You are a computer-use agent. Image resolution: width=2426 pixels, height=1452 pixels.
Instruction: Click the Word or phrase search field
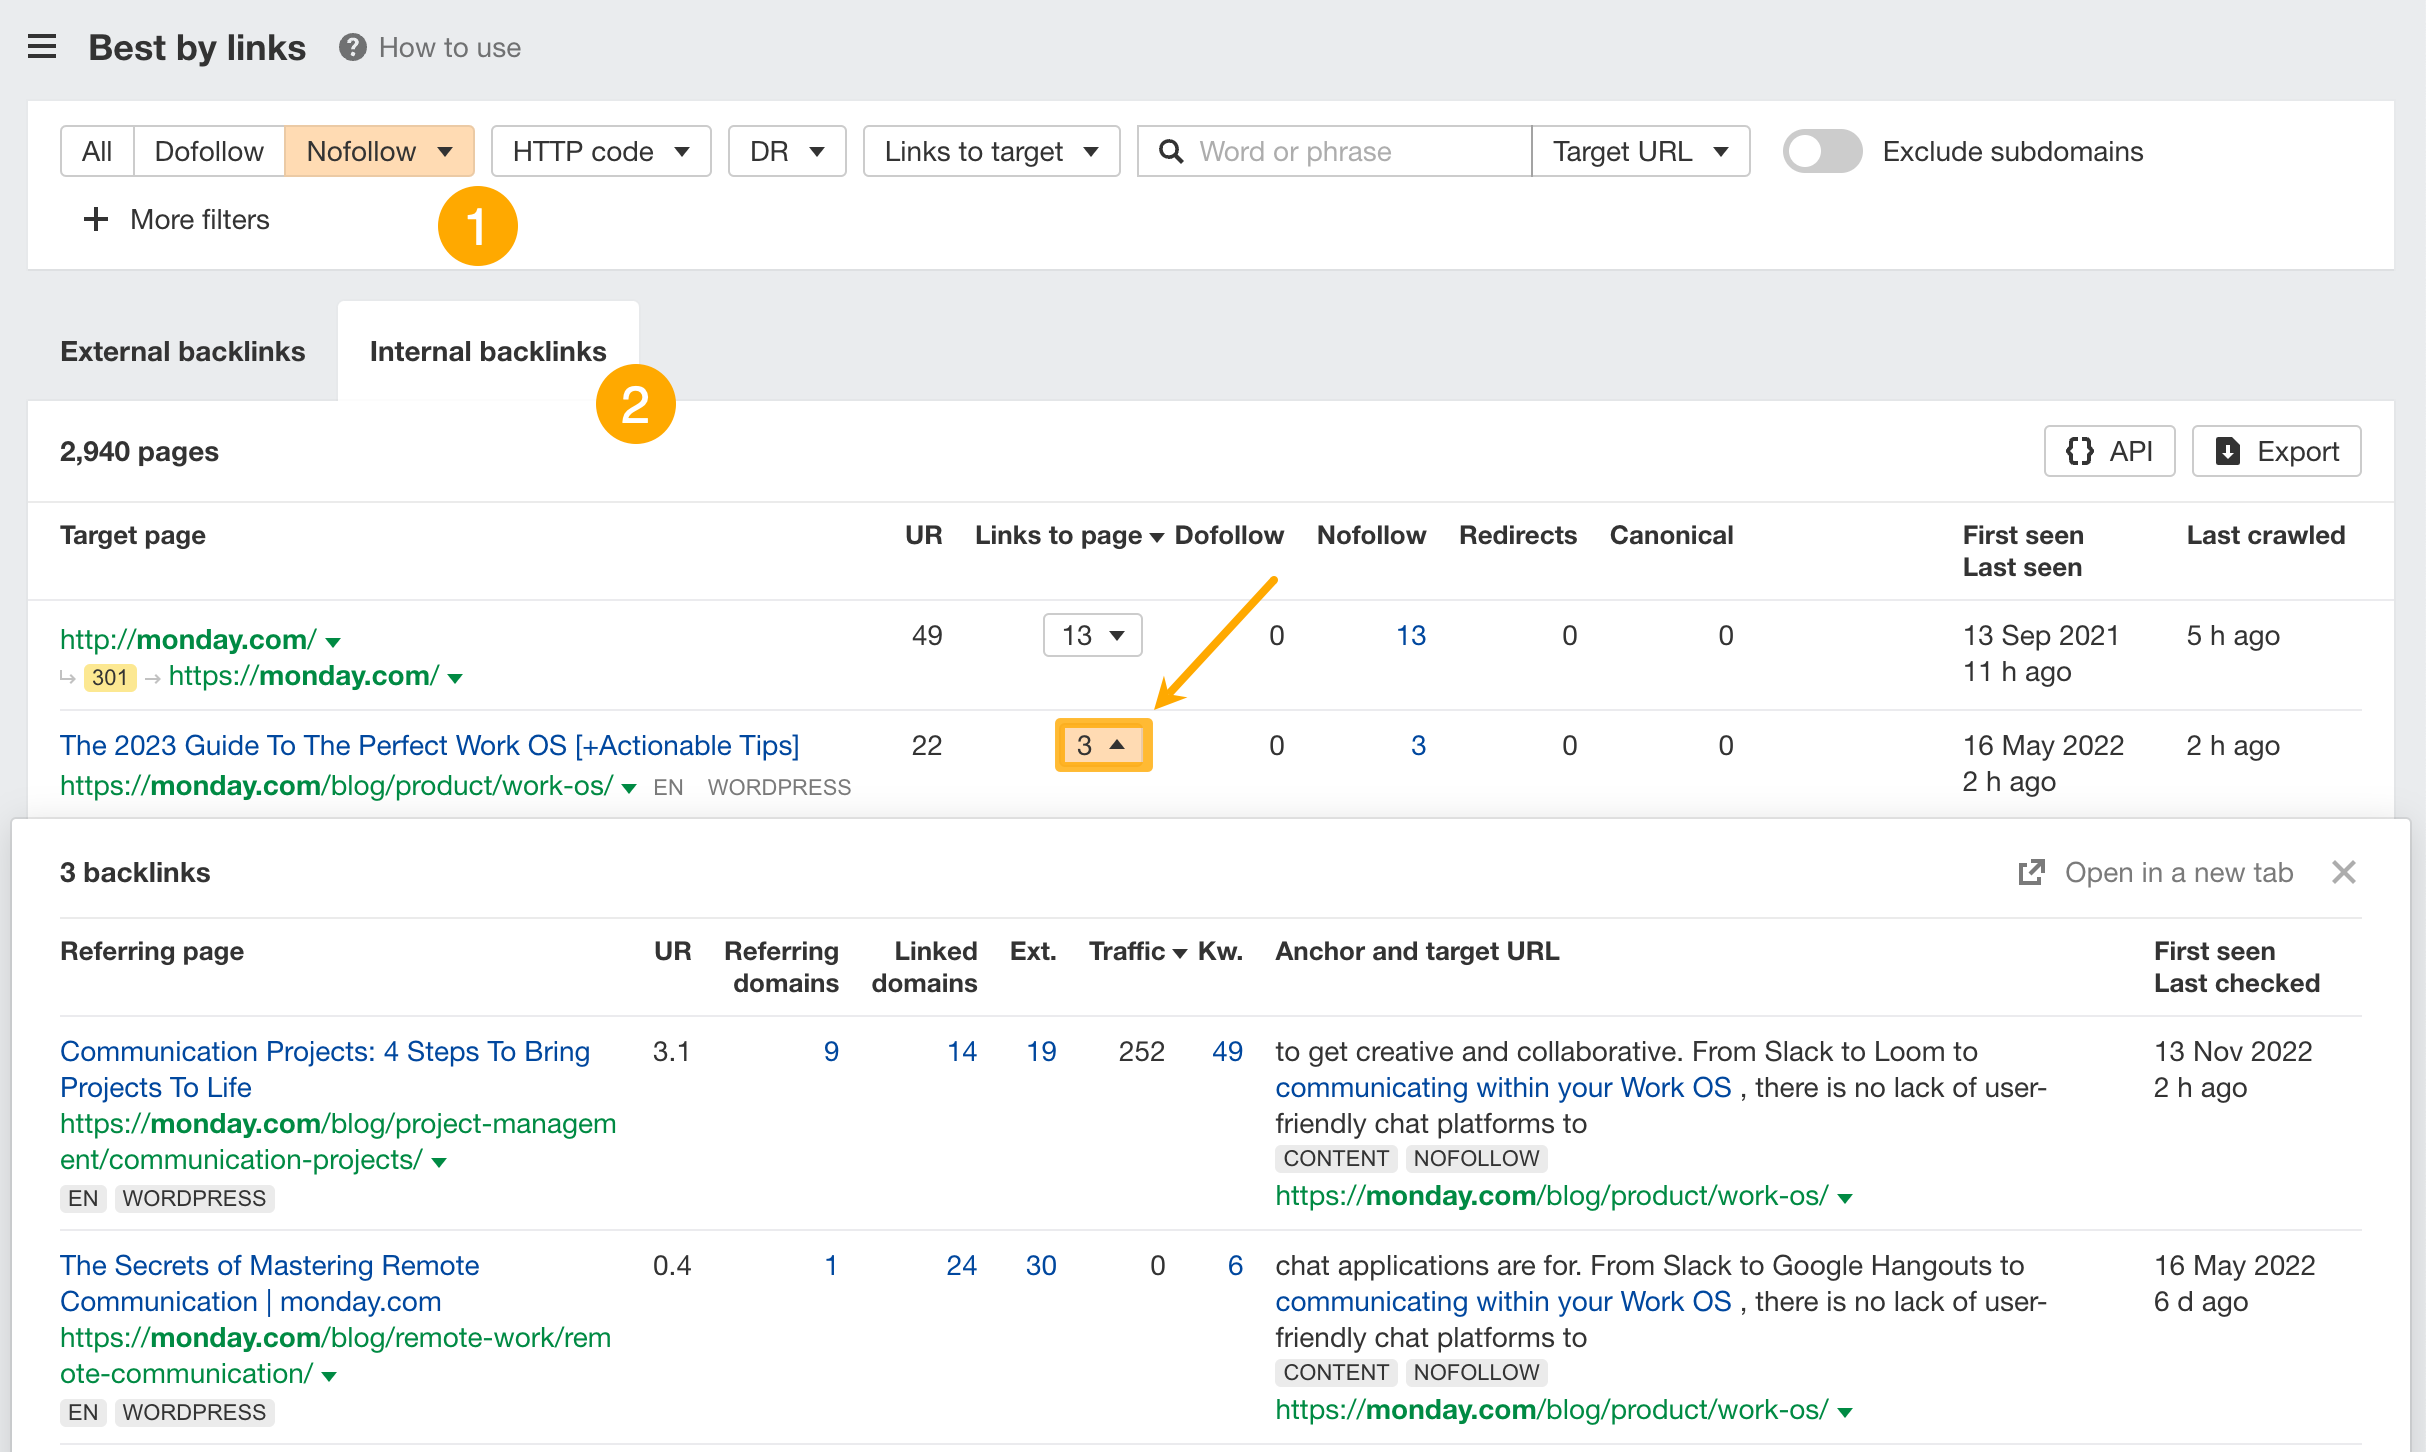(x=1335, y=151)
